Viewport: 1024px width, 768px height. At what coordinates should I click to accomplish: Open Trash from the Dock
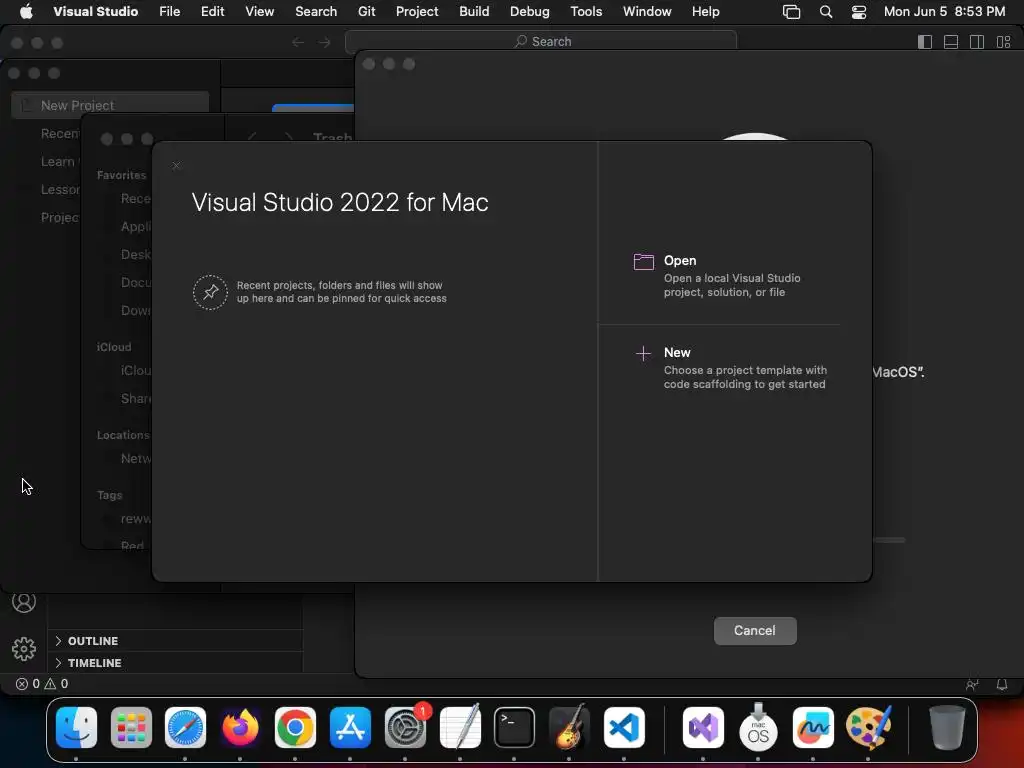pos(946,728)
